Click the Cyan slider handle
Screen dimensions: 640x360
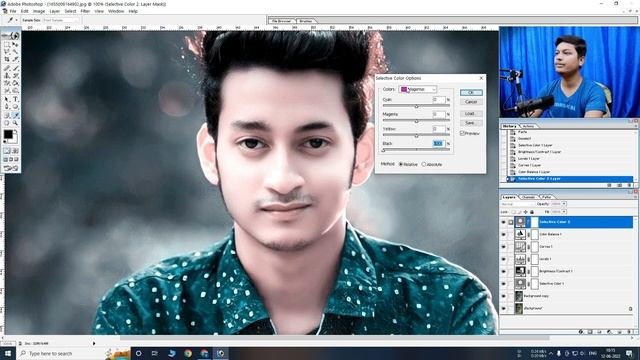tap(416, 107)
